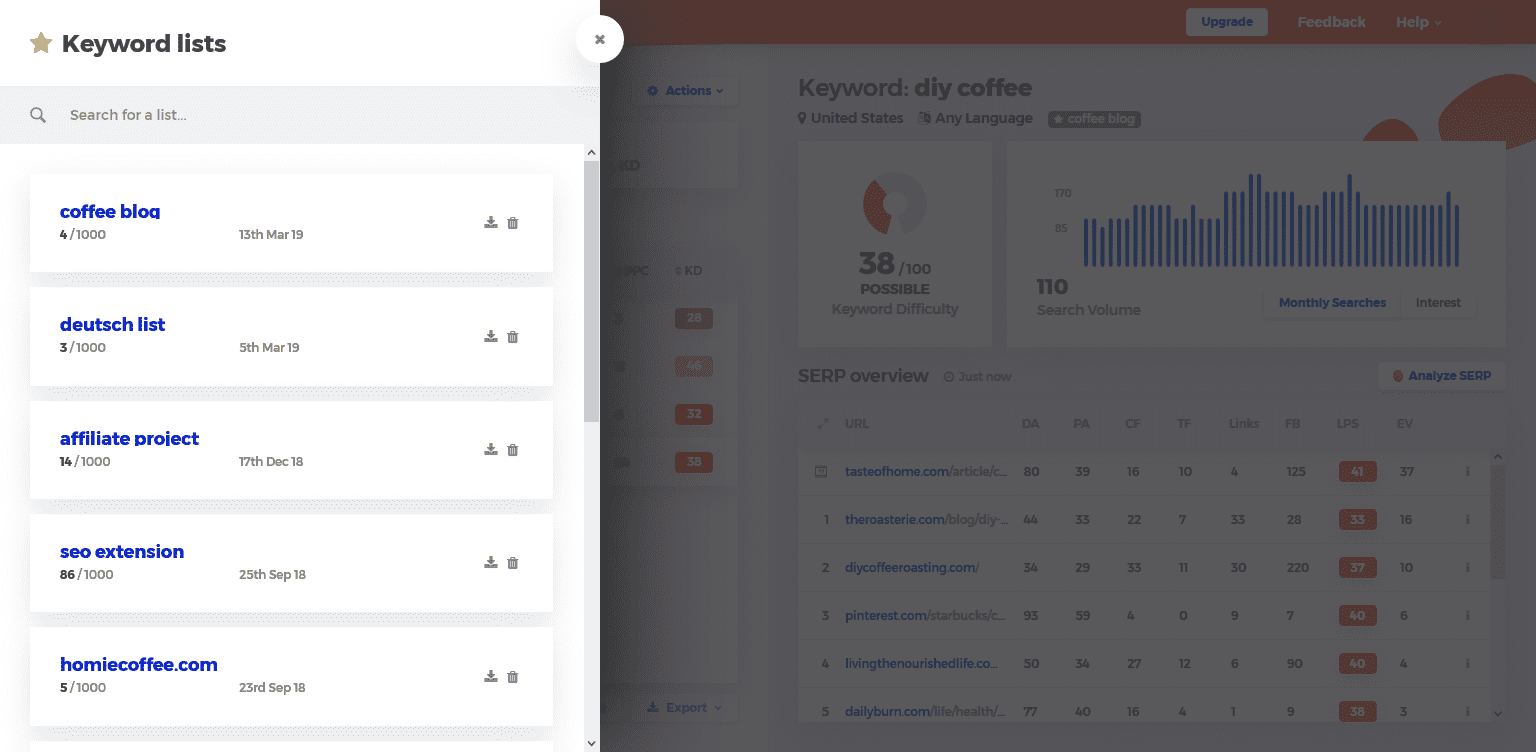This screenshot has width=1536, height=752.
Task: Open more options for pinterest.com row
Action: coord(1467,615)
